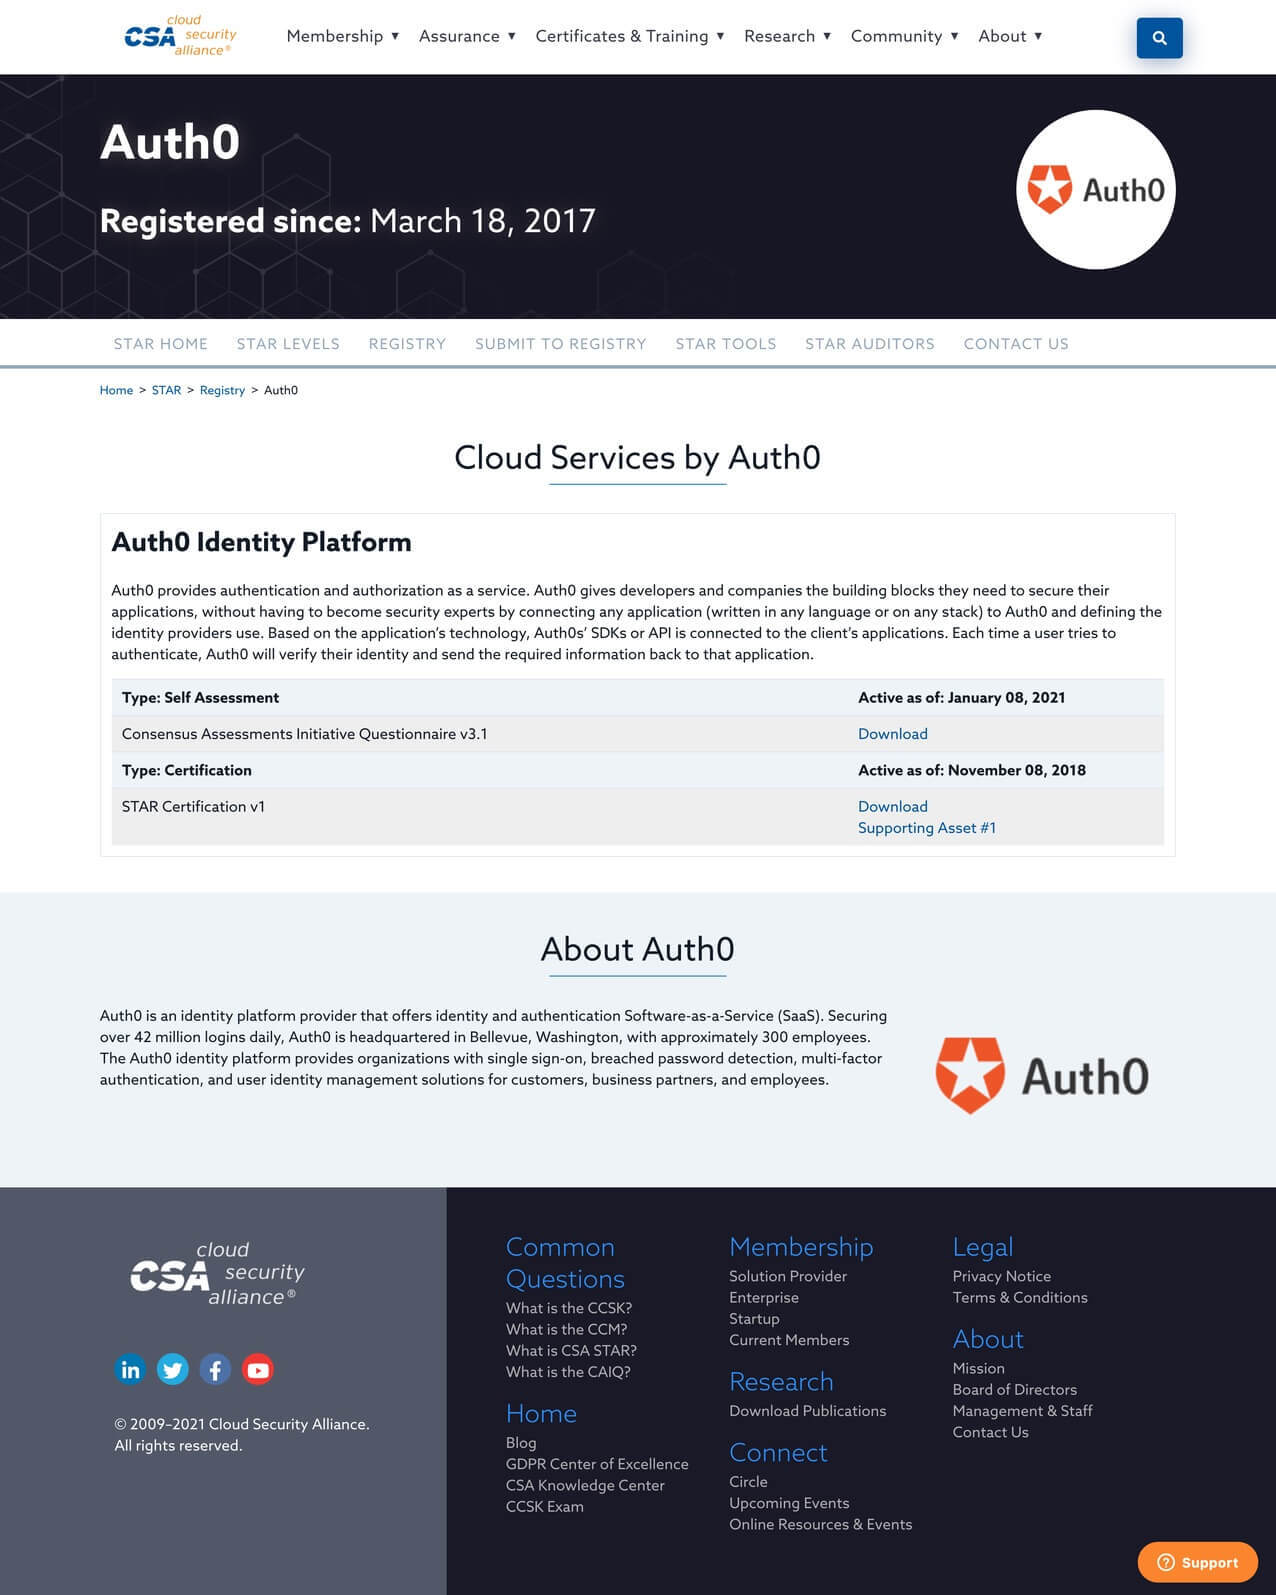Viewport: 1276px width, 1595px height.
Task: Open the Startup membership link
Action: point(754,1319)
